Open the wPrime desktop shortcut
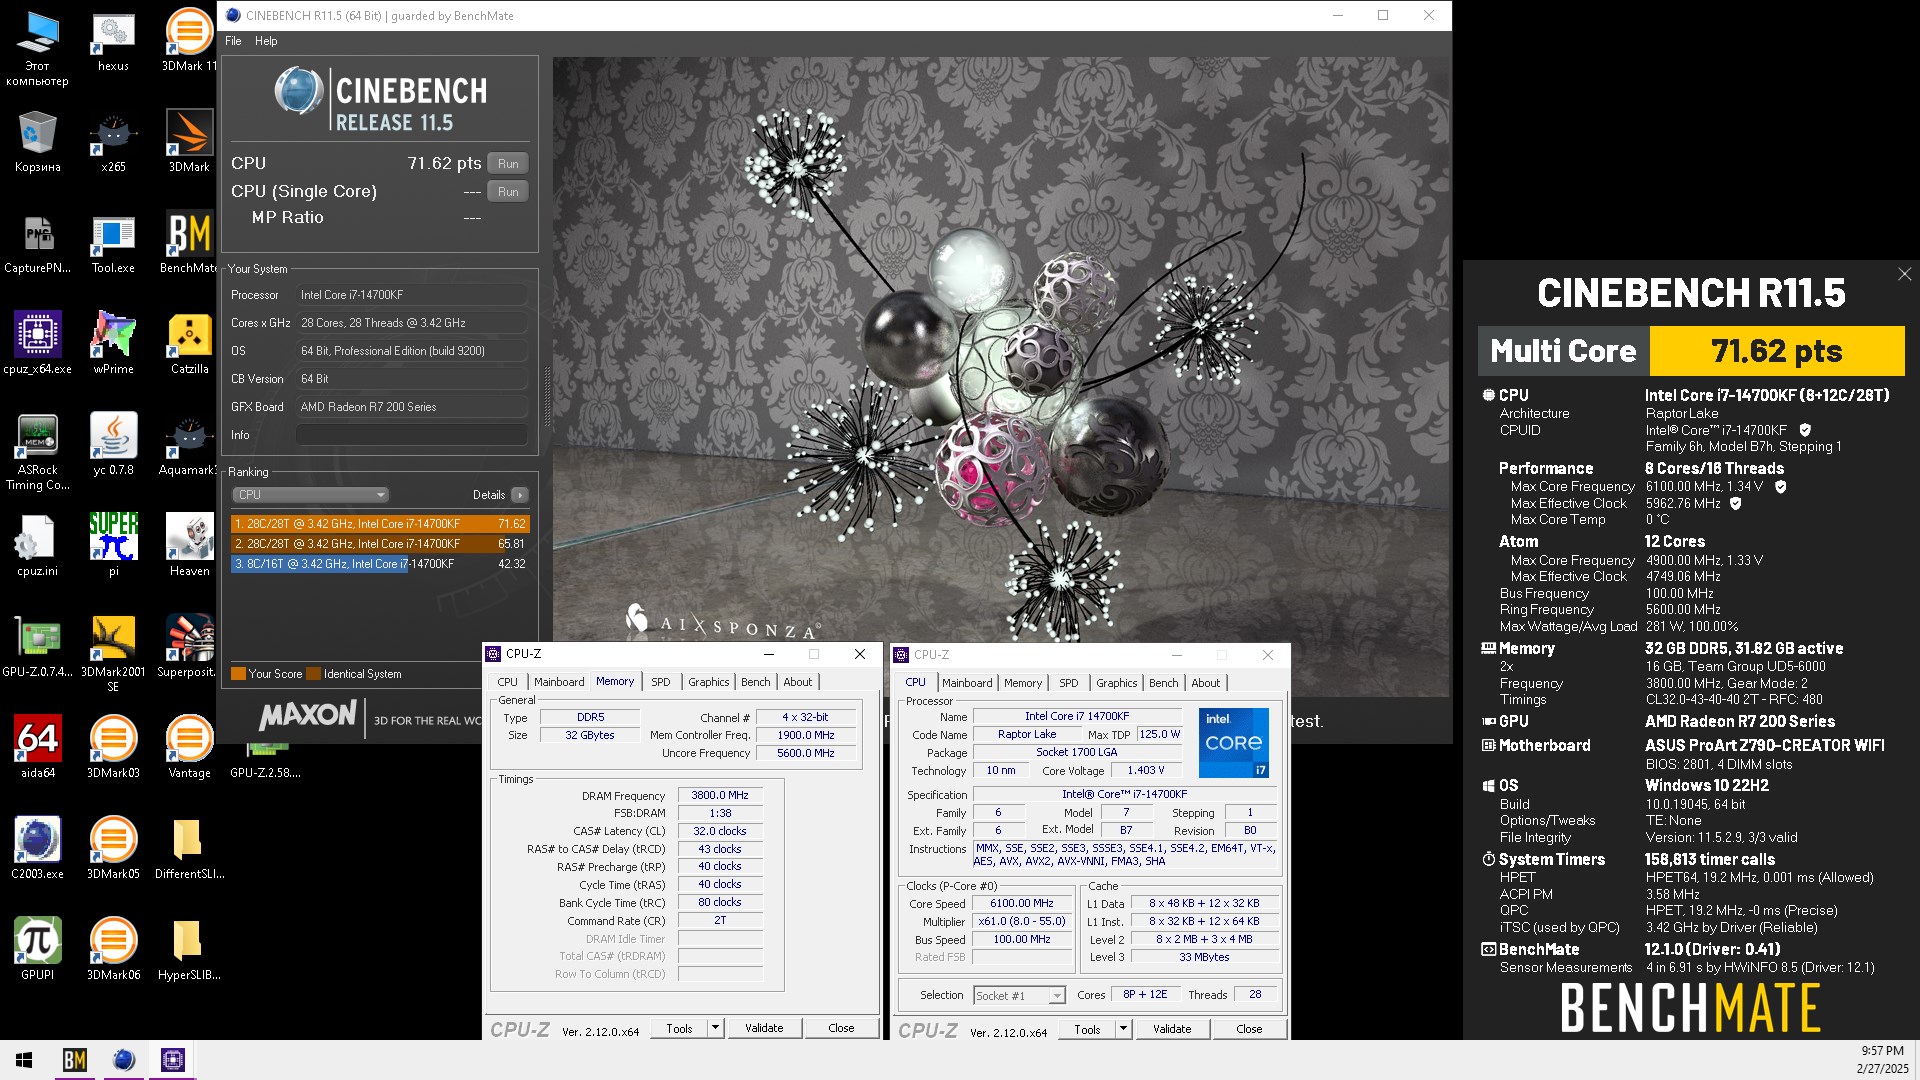Image resolution: width=1920 pixels, height=1080 pixels. [x=113, y=344]
